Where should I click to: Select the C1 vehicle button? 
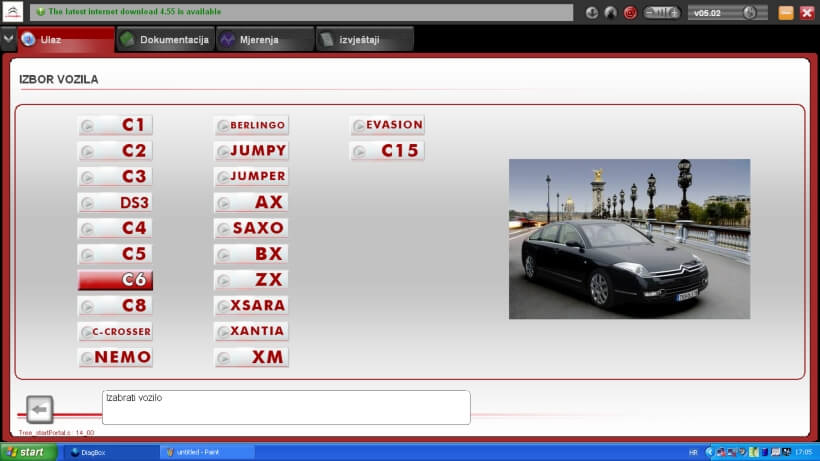[x=116, y=125]
